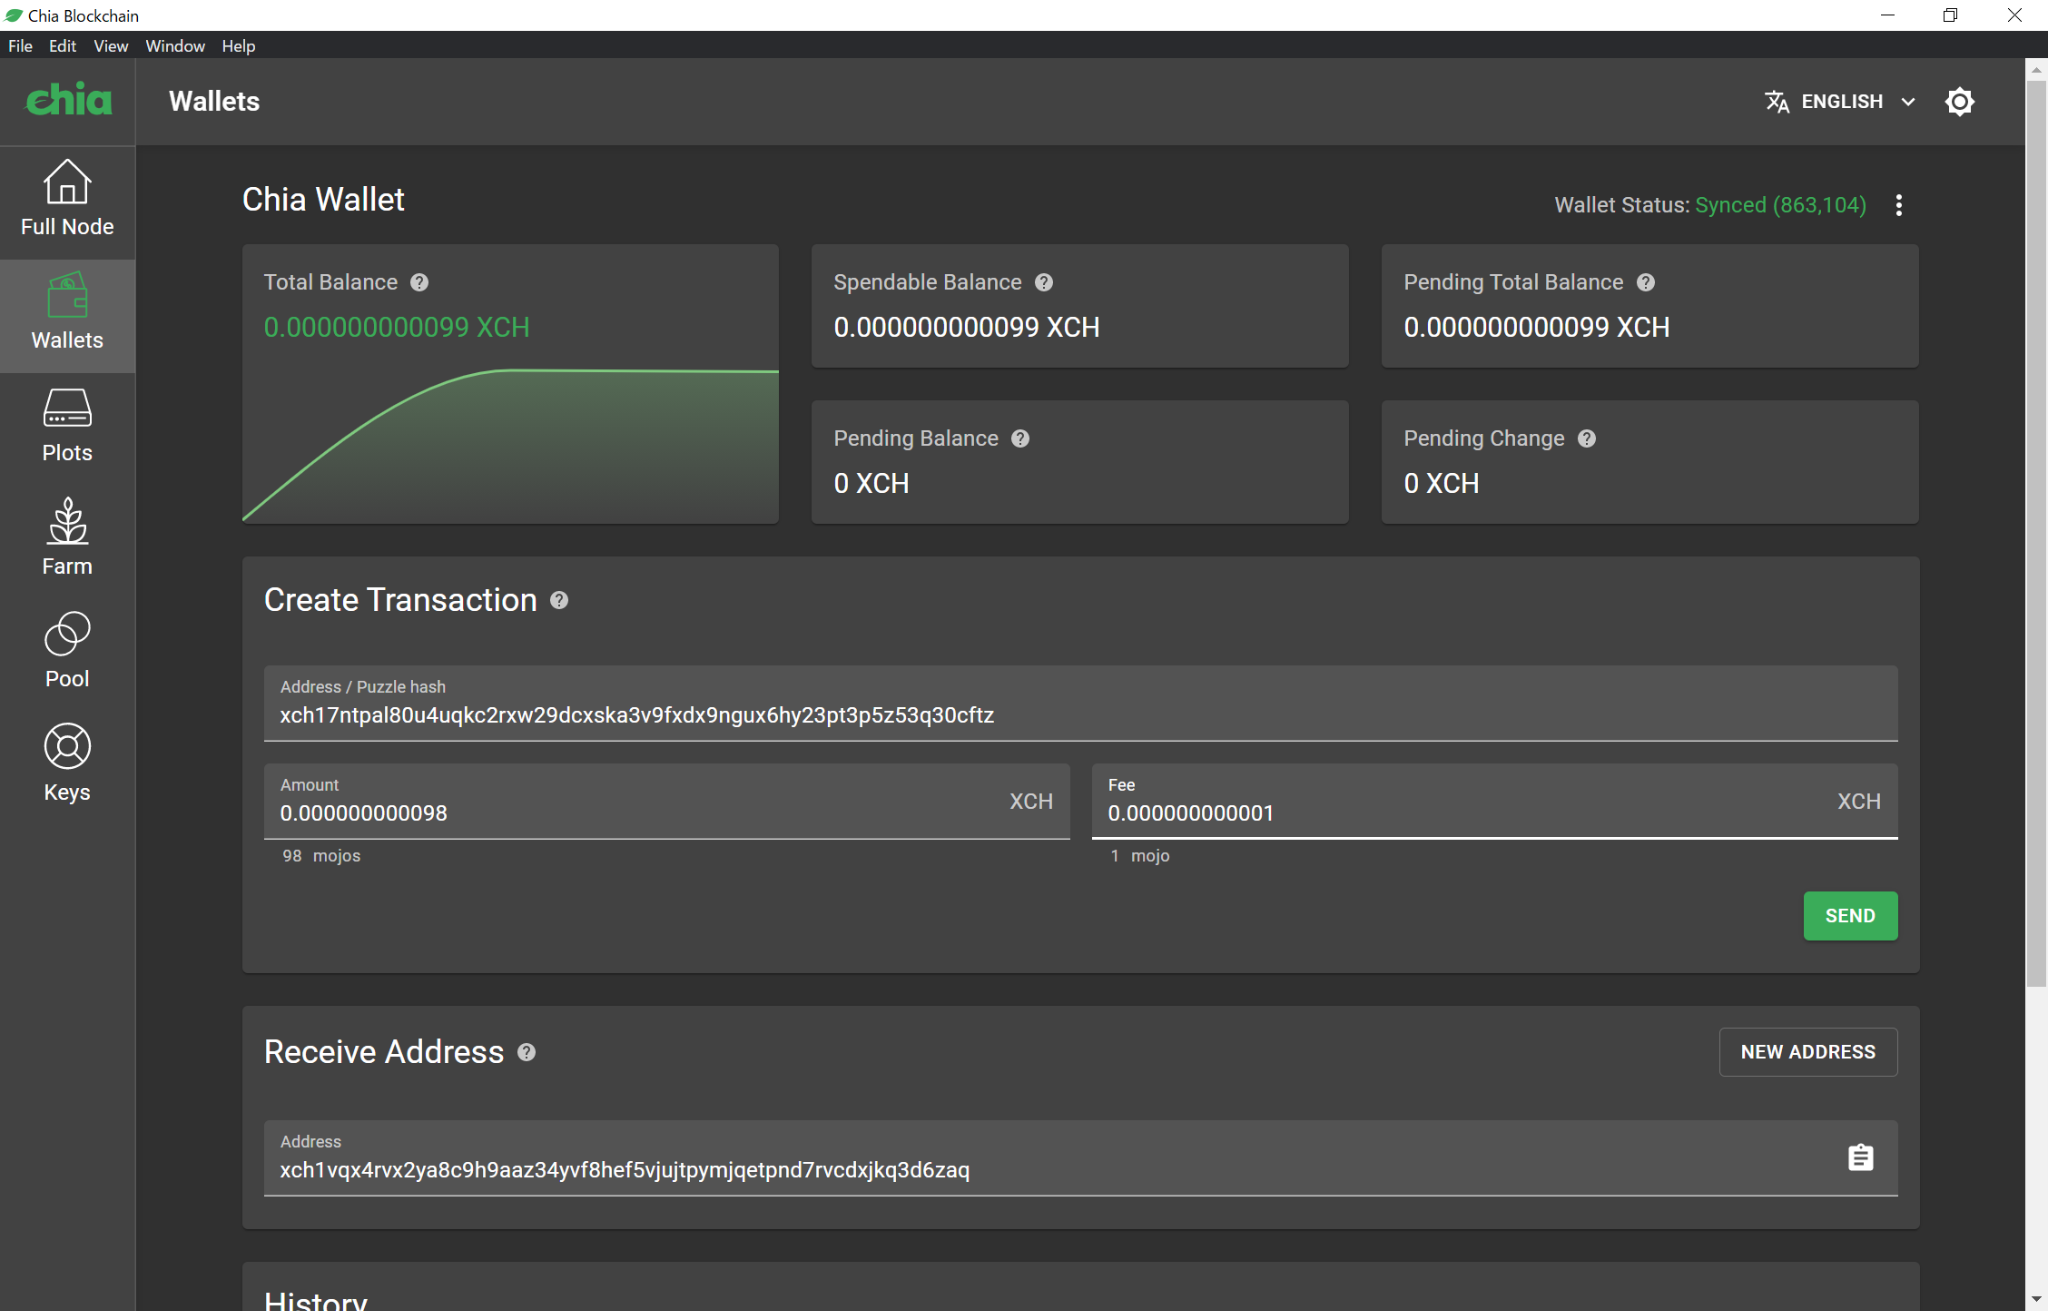Click the '1 mojo' helper text

click(1139, 856)
